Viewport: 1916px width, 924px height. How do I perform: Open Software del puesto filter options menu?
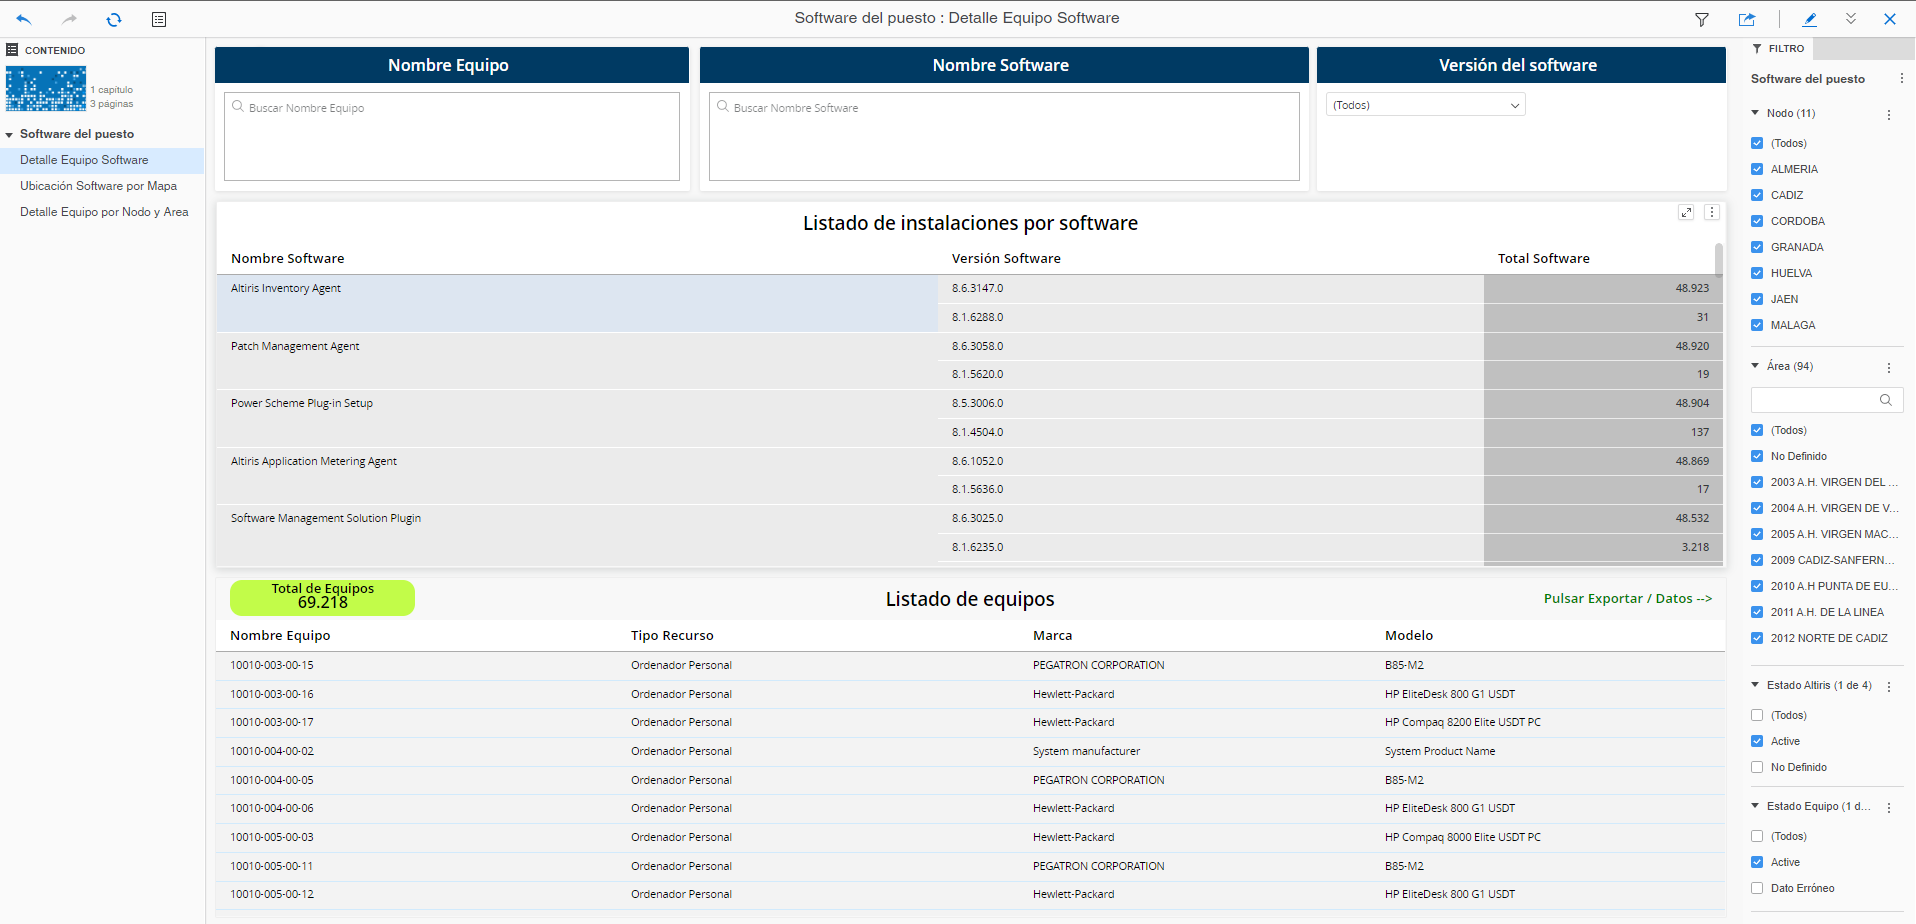[x=1901, y=79]
